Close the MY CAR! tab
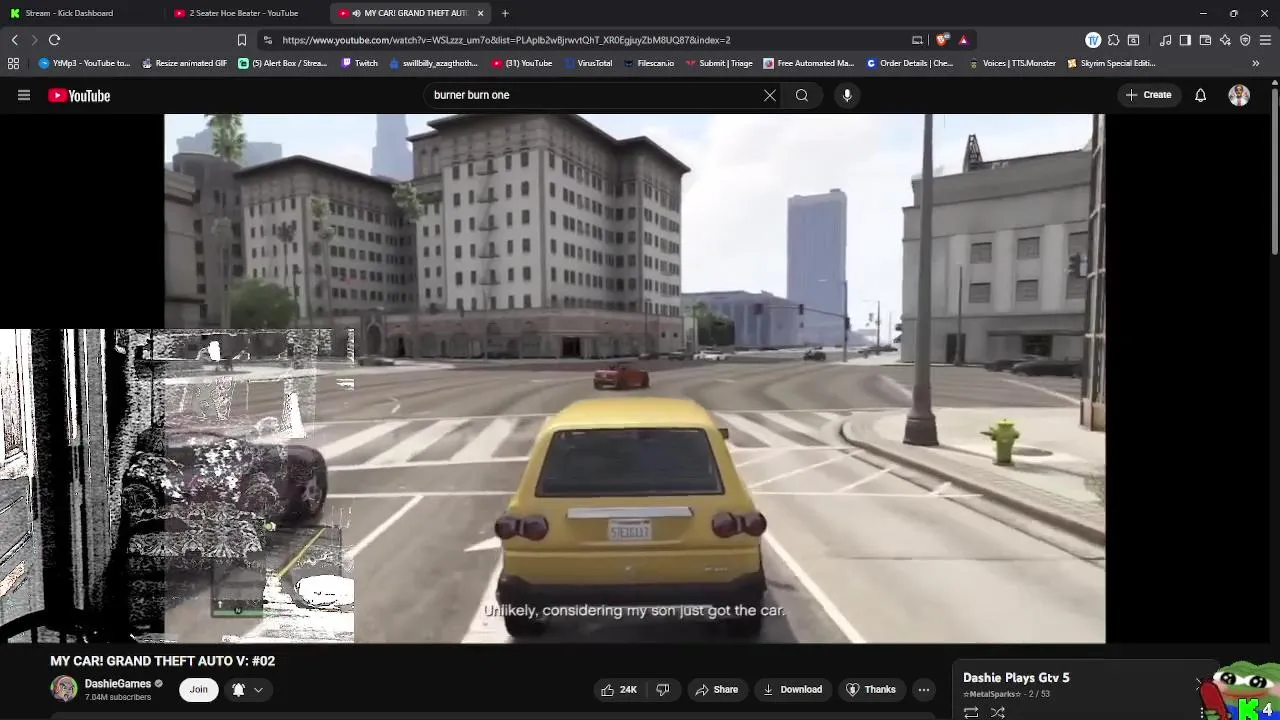Viewport: 1280px width, 720px height. [x=481, y=13]
